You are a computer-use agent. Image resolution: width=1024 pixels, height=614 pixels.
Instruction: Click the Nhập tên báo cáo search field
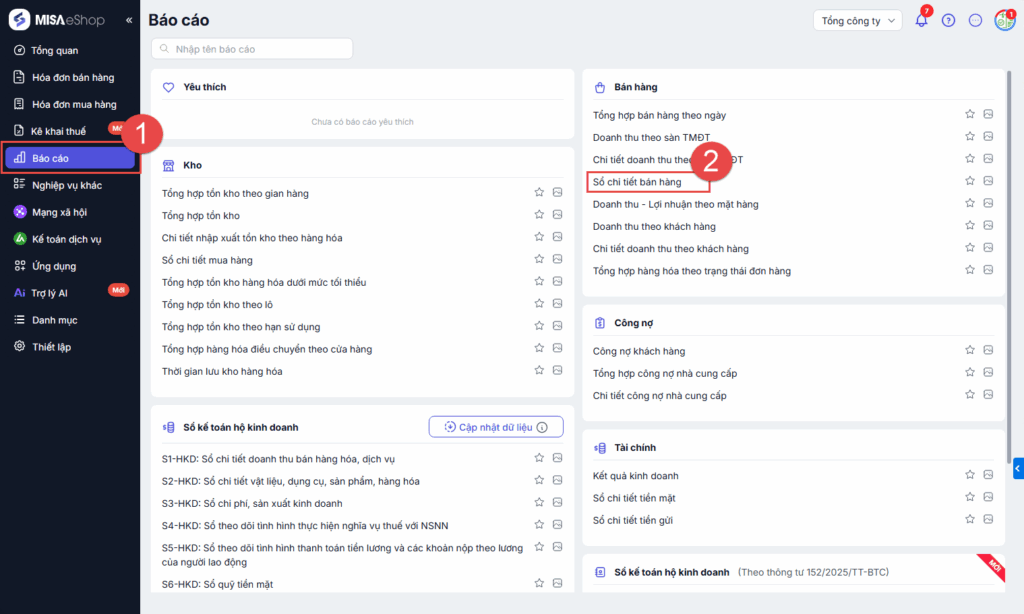tap(252, 48)
